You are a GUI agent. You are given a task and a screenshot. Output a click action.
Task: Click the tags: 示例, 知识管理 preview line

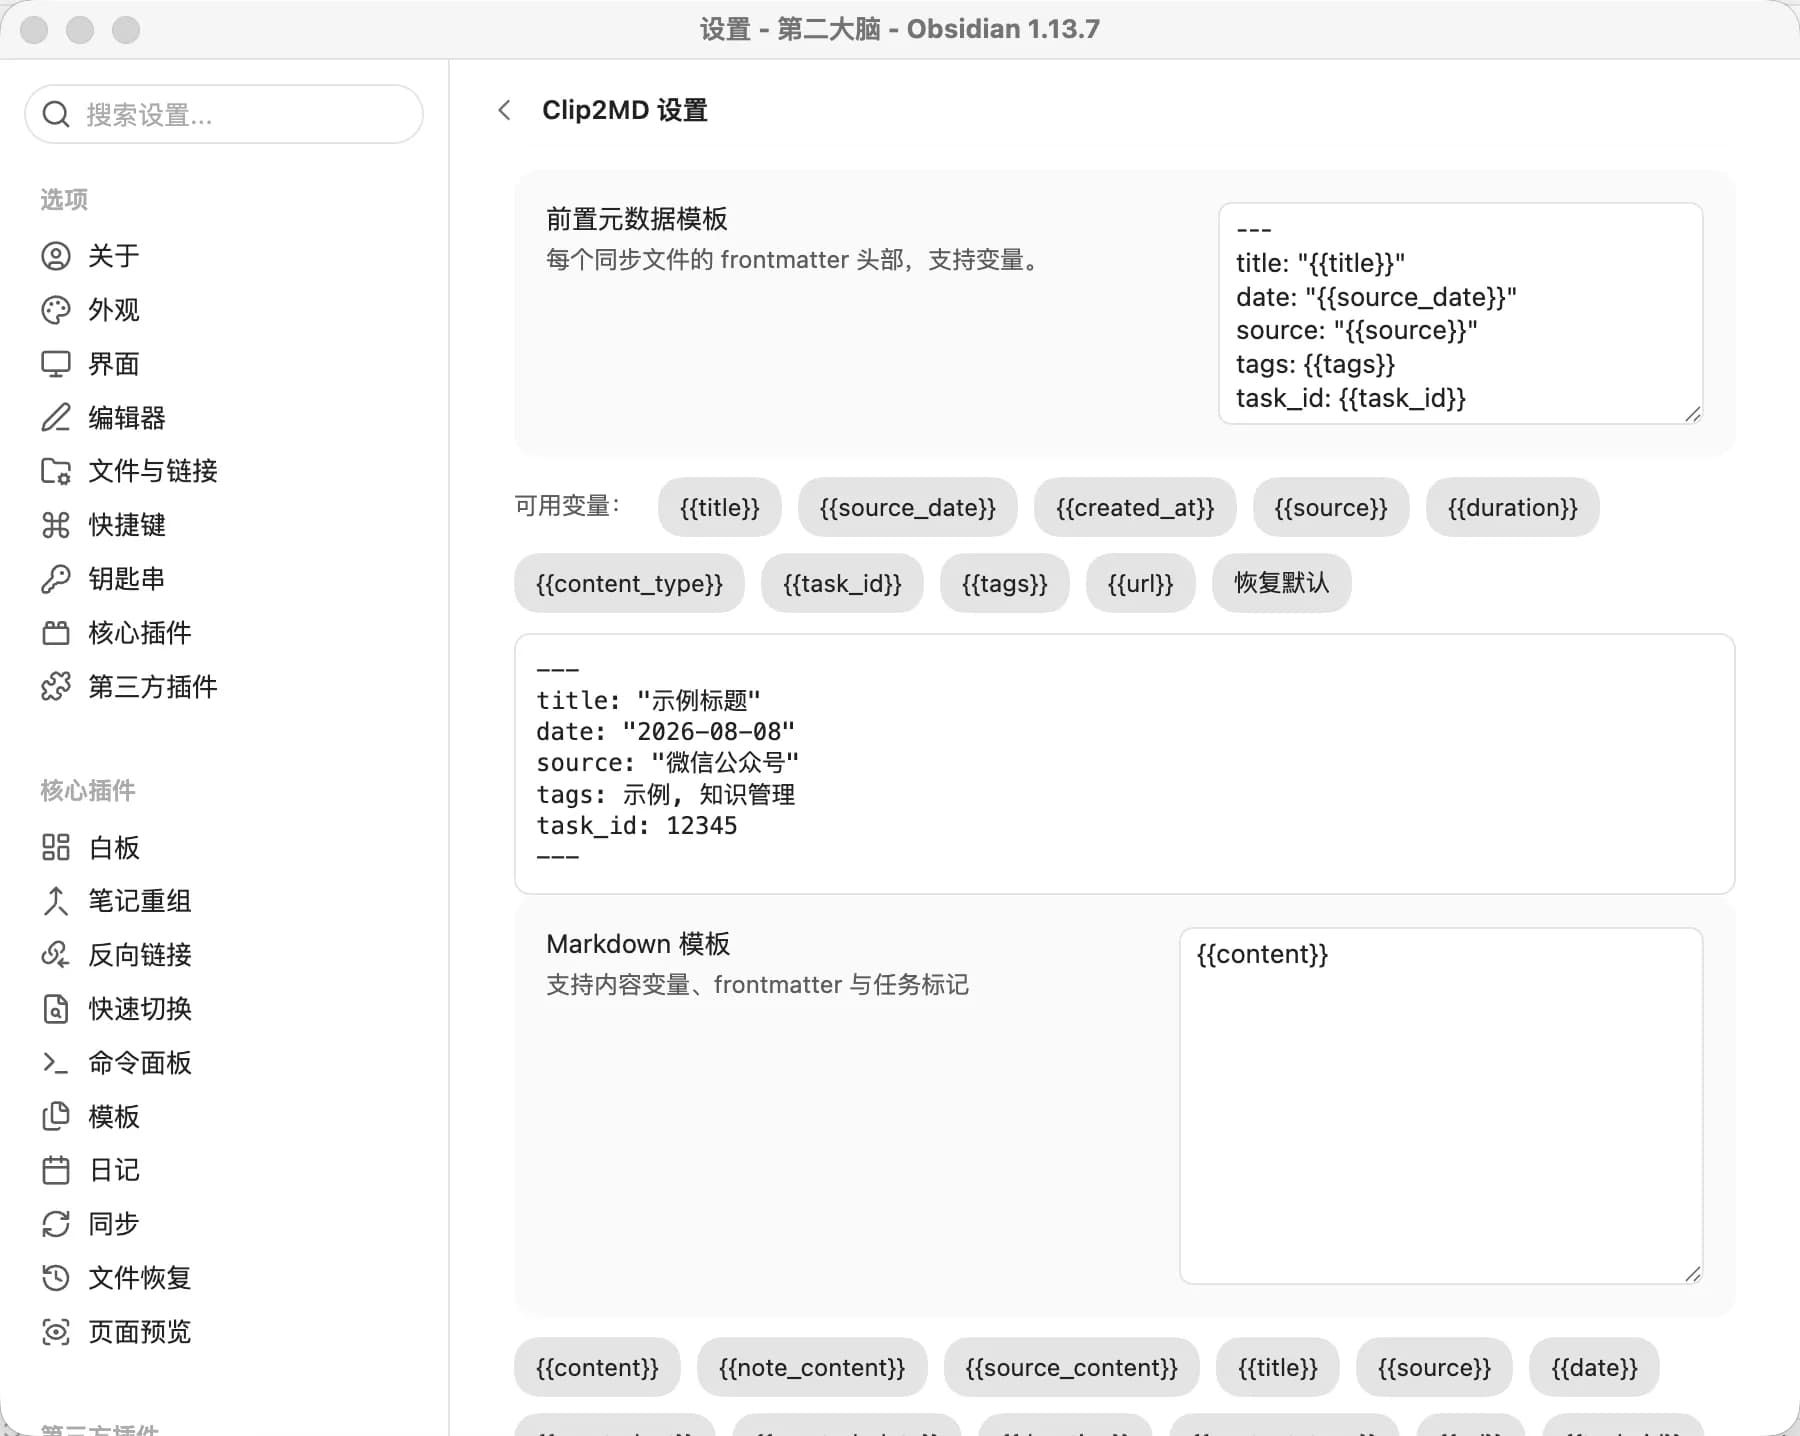coord(666,795)
